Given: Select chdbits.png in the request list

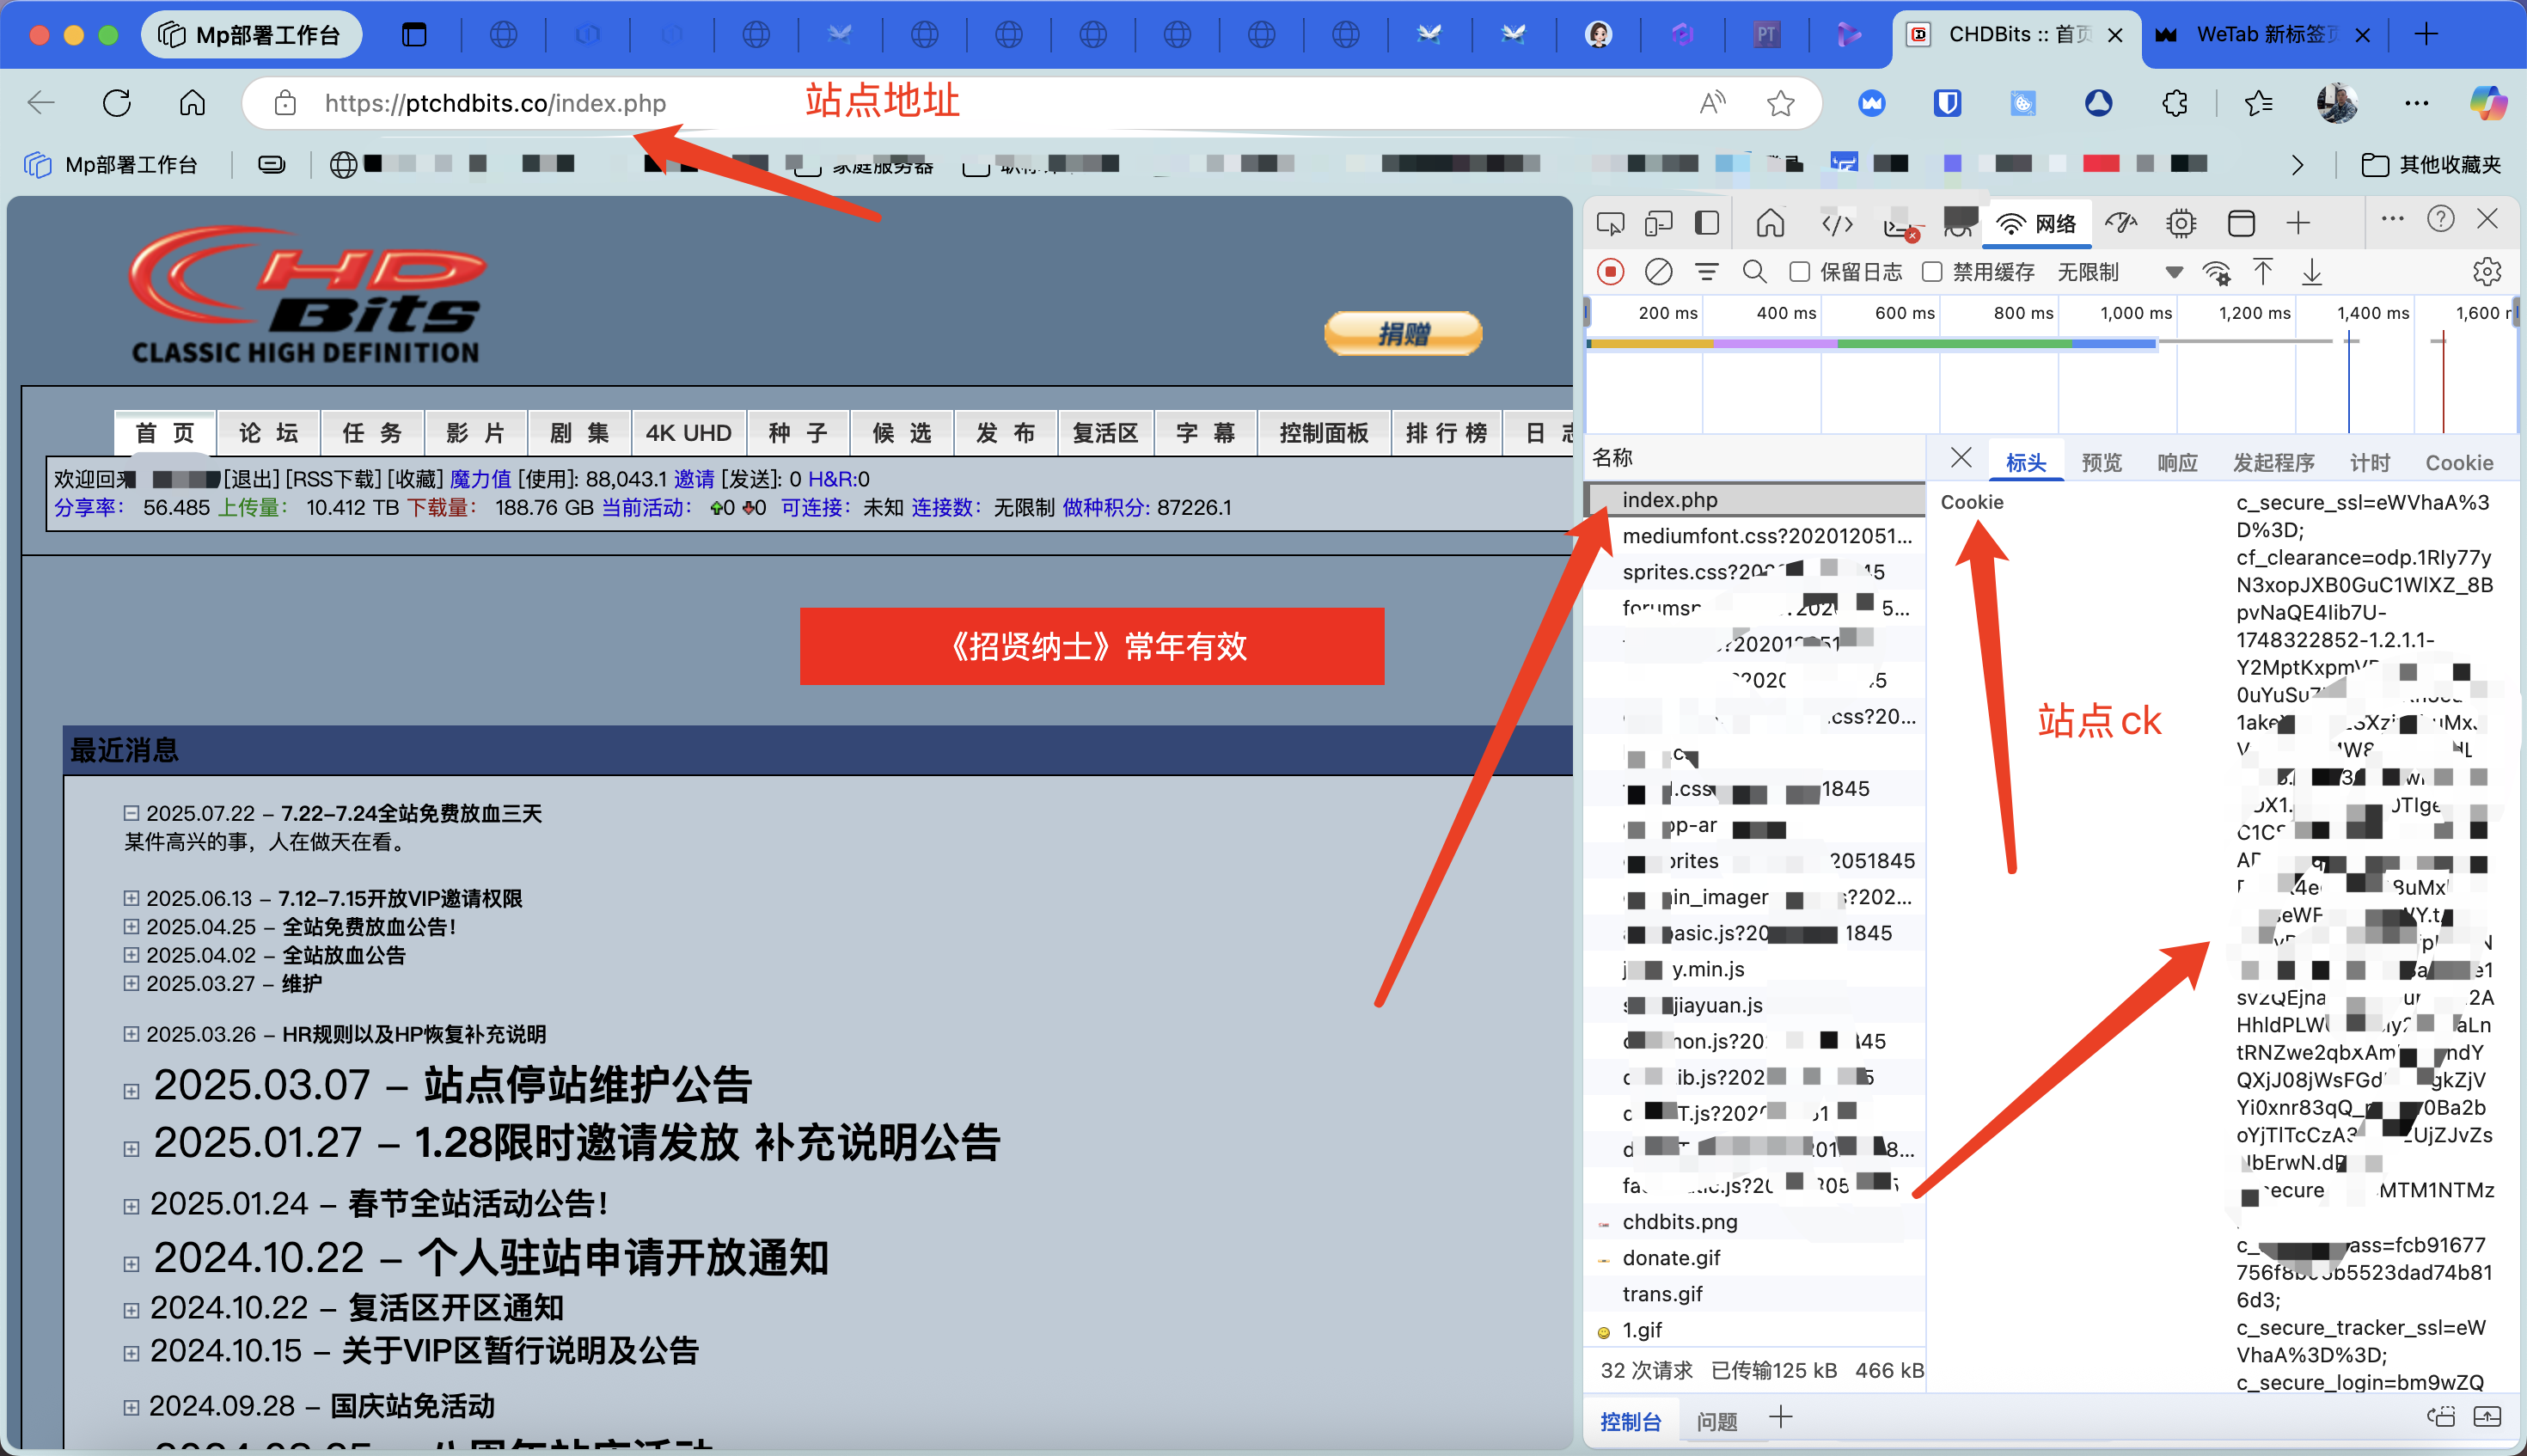Looking at the screenshot, I should click(1755, 1221).
